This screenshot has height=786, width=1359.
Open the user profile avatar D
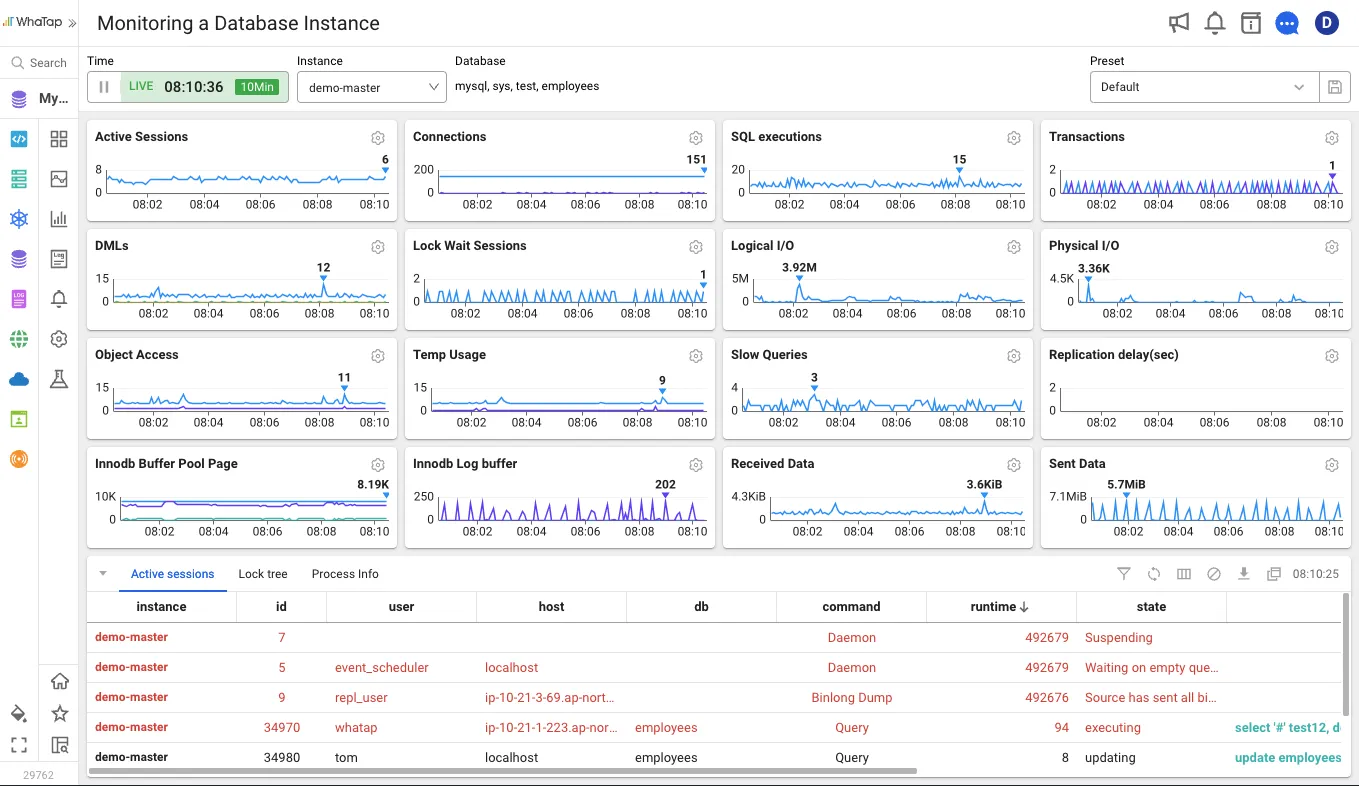click(x=1326, y=23)
